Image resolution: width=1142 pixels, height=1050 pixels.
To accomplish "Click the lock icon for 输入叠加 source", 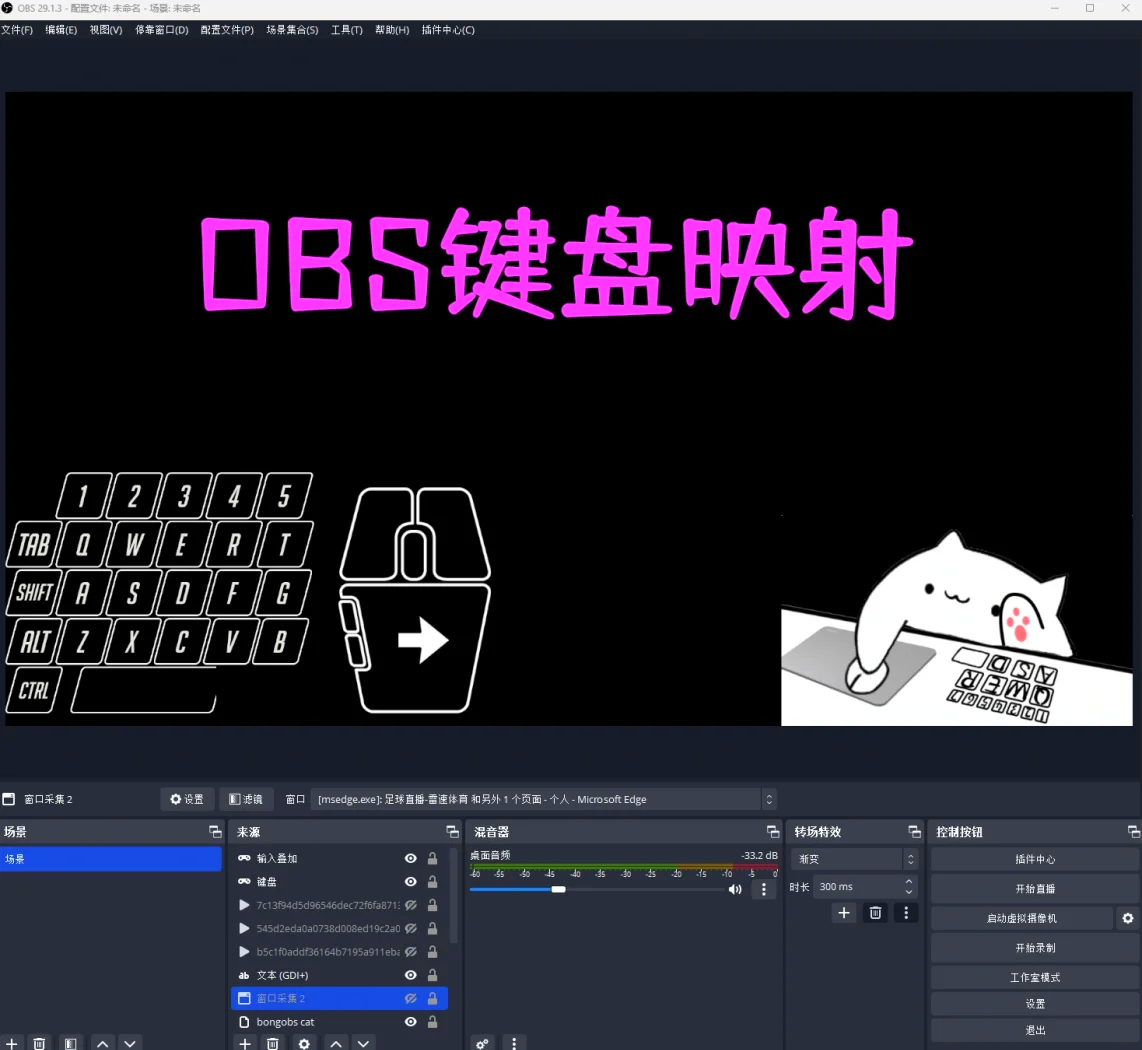I will click(432, 858).
